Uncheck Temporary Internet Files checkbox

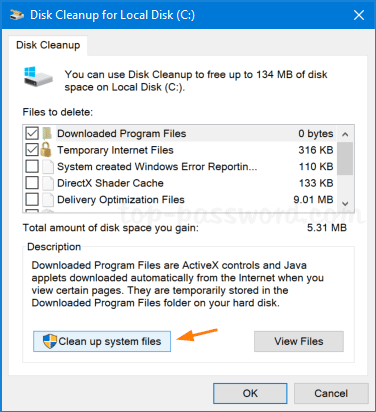pos(32,150)
